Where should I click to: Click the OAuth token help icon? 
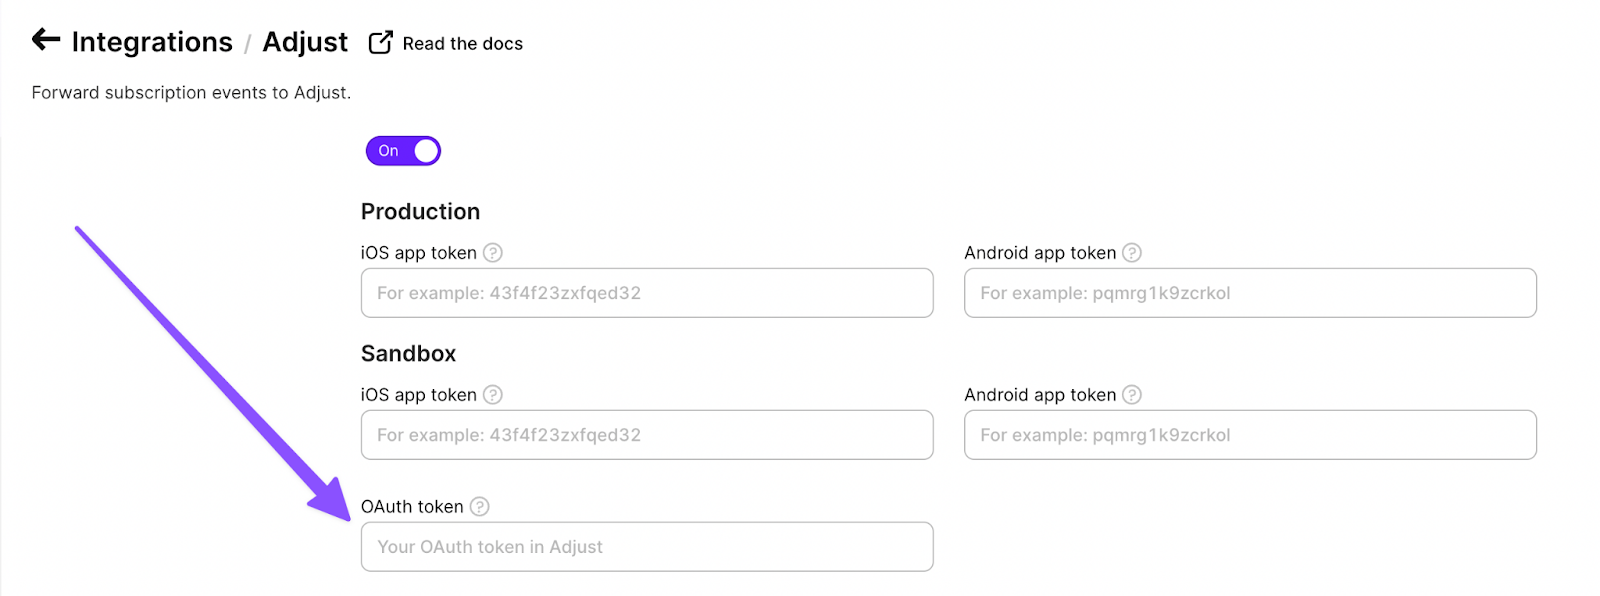(480, 507)
